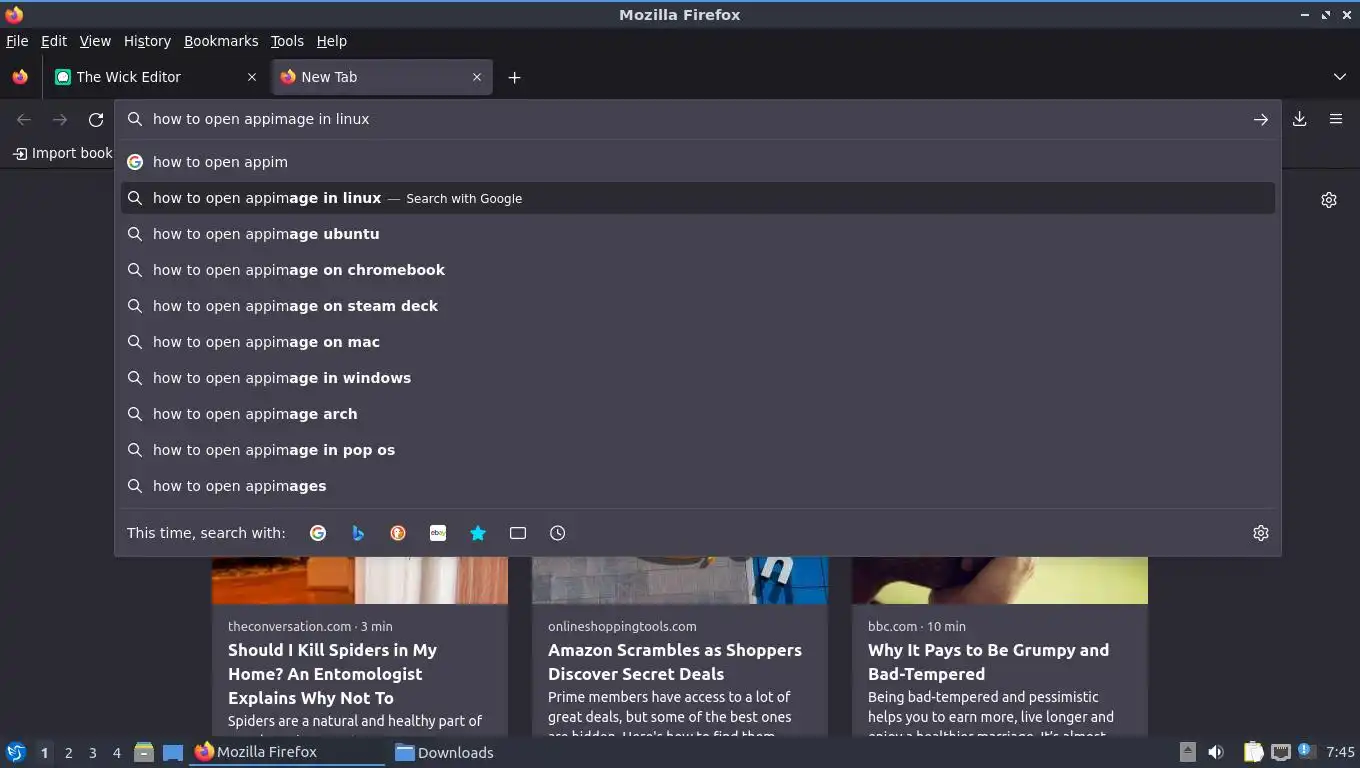The height and width of the screenshot is (768, 1360).
Task: Open the Tools menu
Action: (287, 41)
